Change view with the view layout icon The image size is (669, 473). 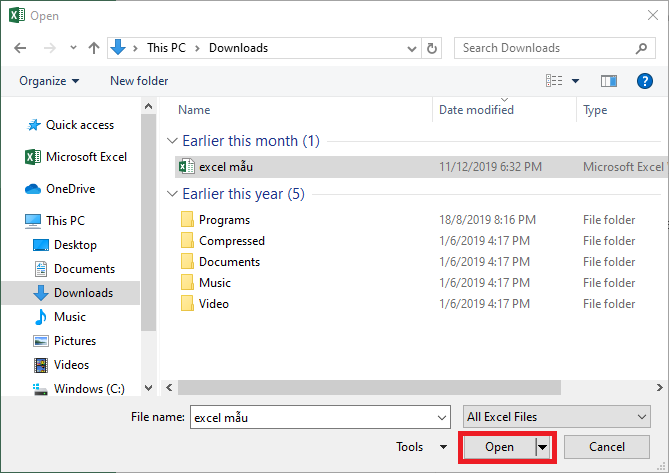tap(554, 81)
